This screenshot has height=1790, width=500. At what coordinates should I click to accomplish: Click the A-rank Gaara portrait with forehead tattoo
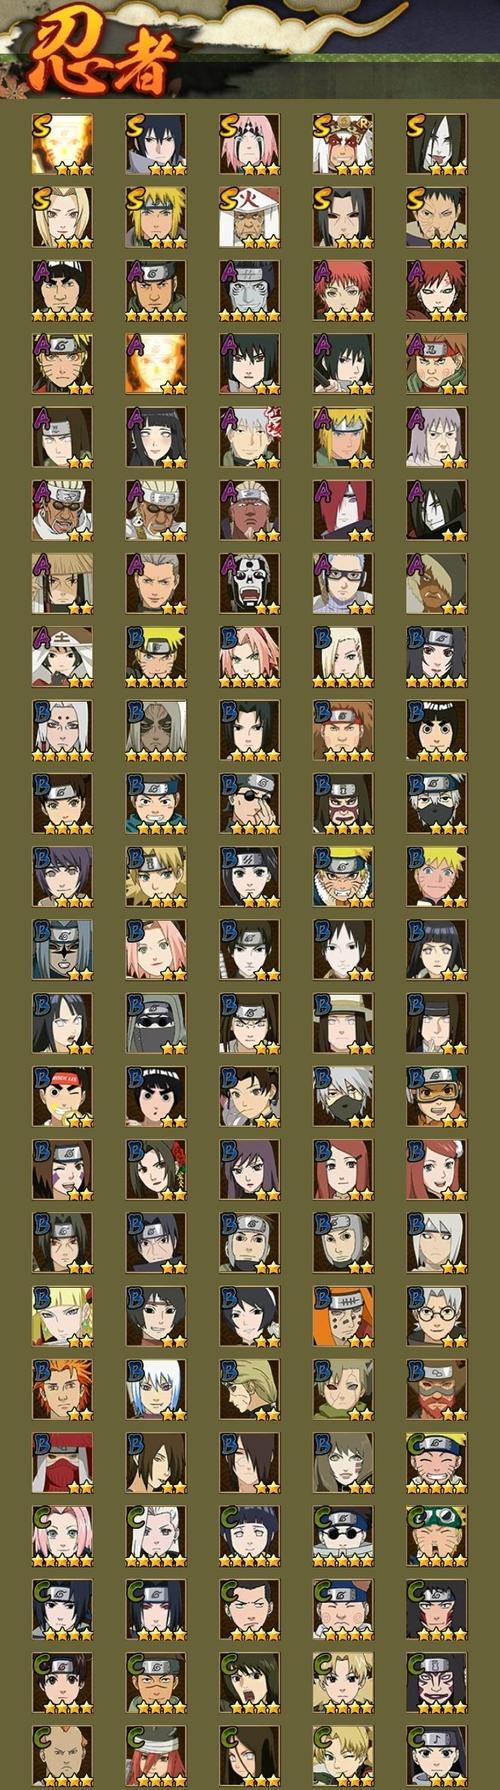point(436,290)
